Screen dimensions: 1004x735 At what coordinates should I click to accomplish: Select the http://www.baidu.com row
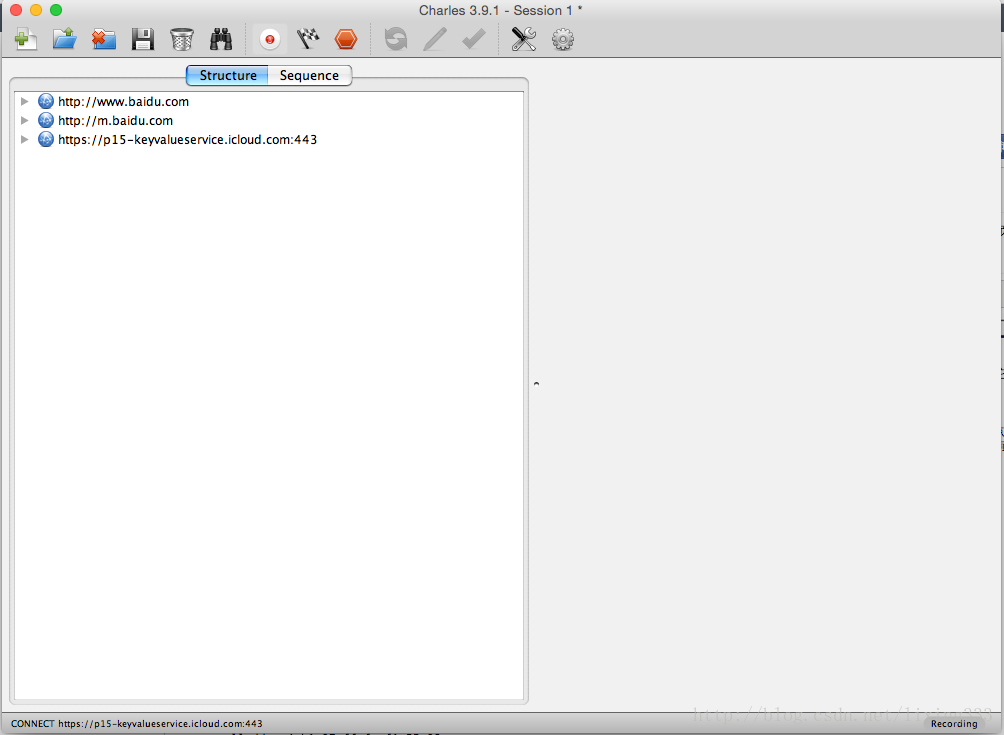click(269, 101)
